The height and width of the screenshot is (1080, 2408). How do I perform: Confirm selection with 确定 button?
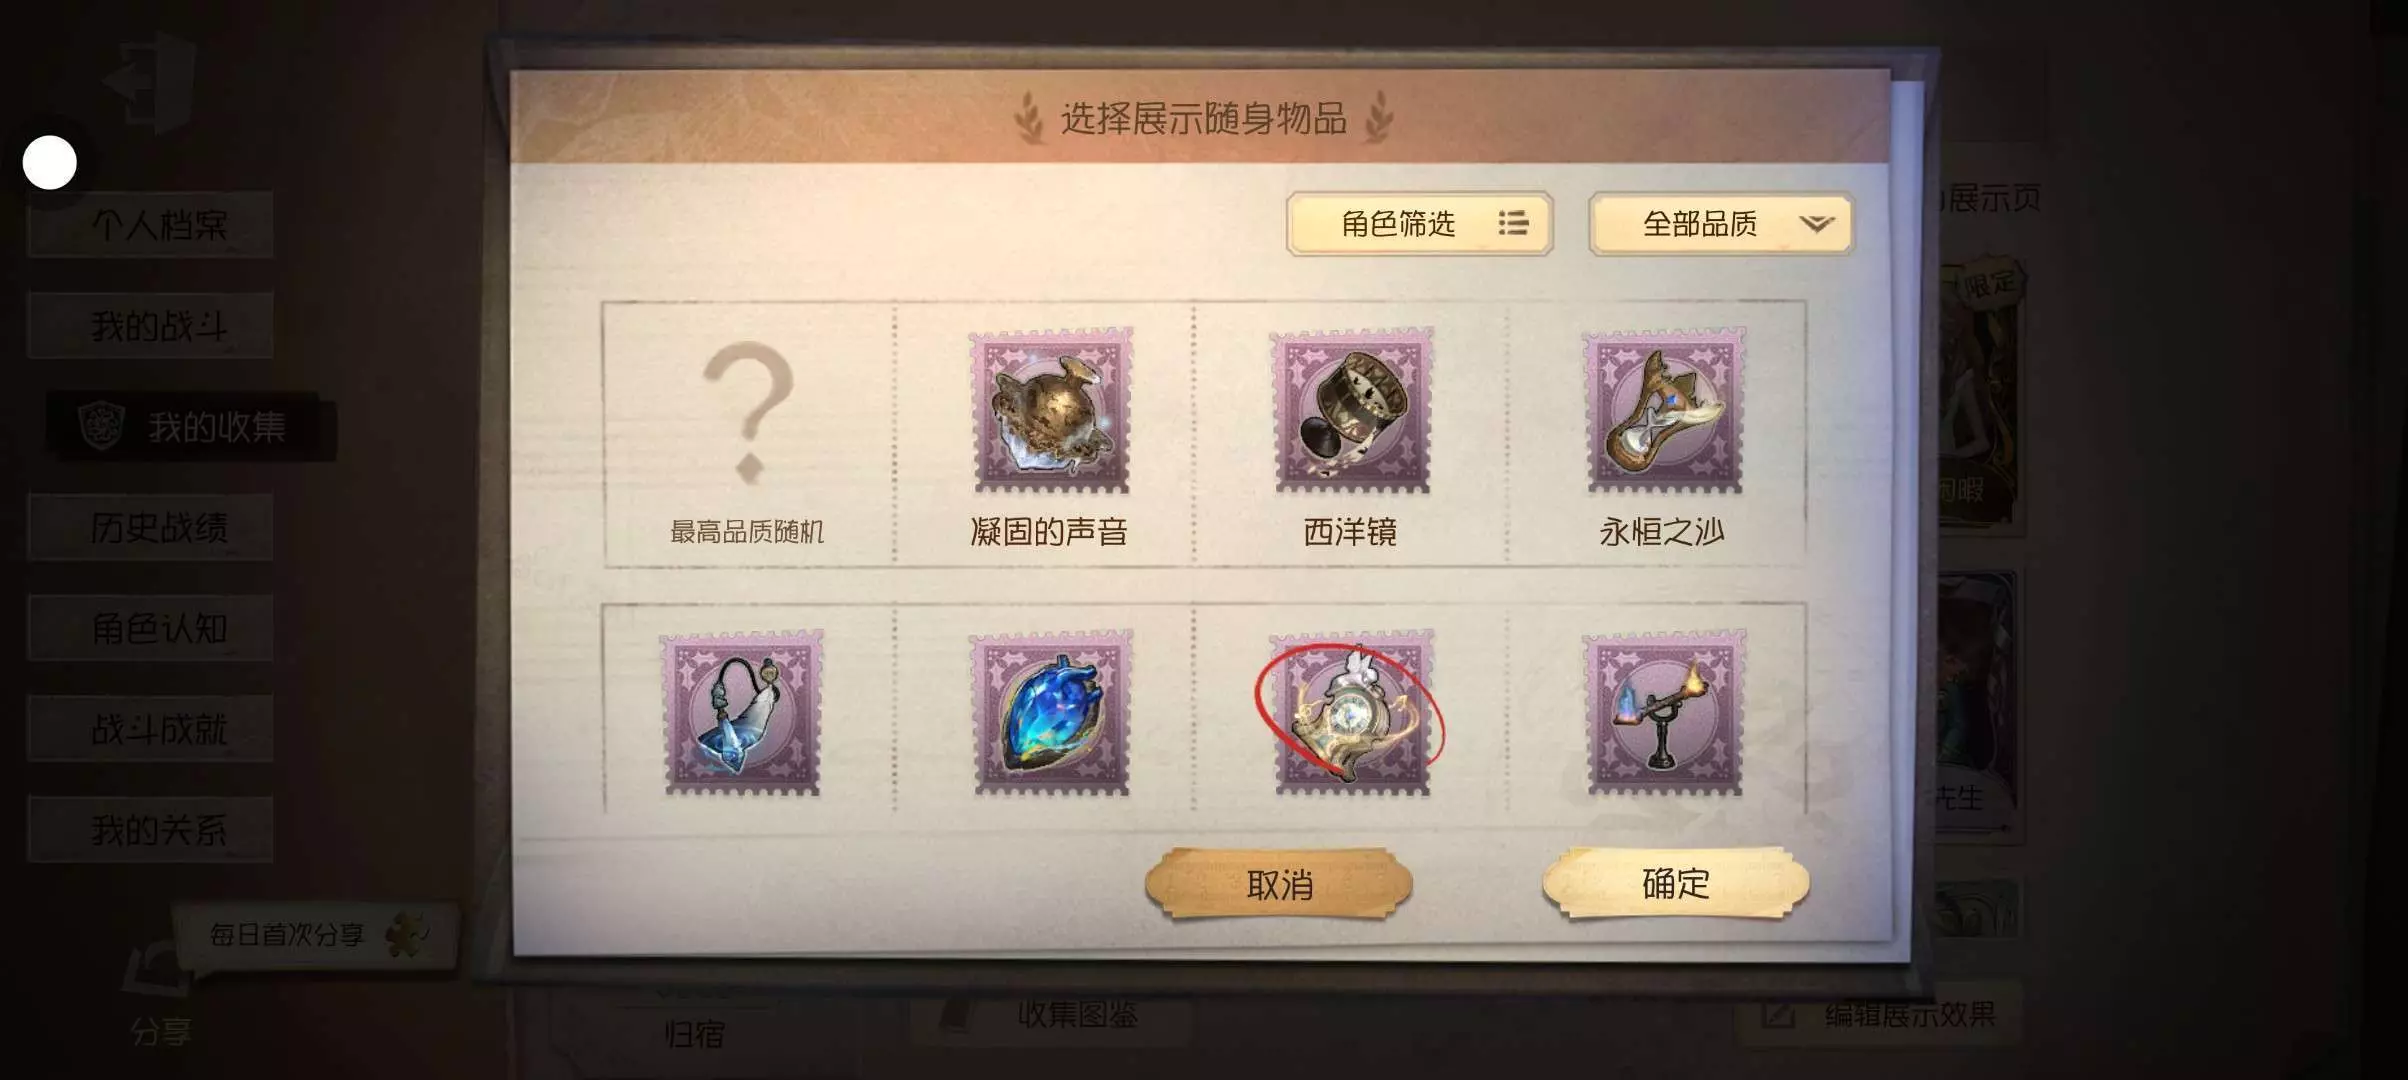coord(1676,882)
